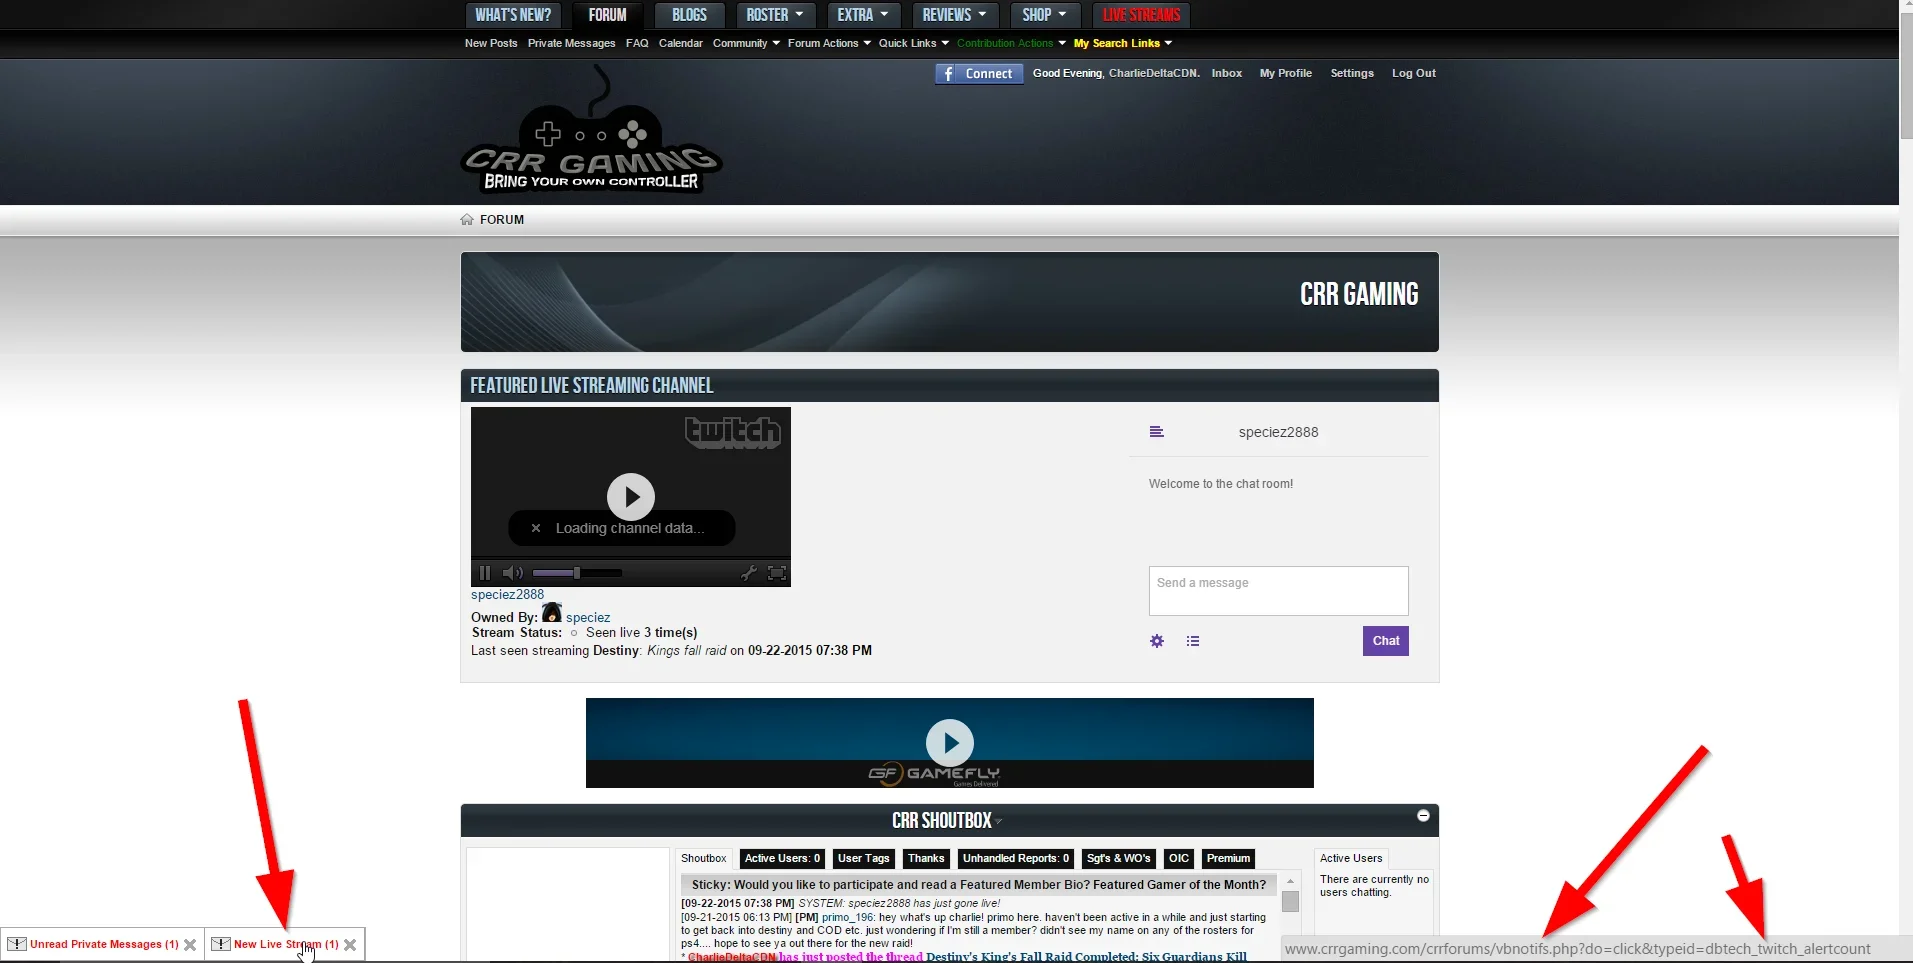Expand the Quick Links dropdown
The height and width of the screenshot is (963, 1913).
pyautogui.click(x=914, y=43)
